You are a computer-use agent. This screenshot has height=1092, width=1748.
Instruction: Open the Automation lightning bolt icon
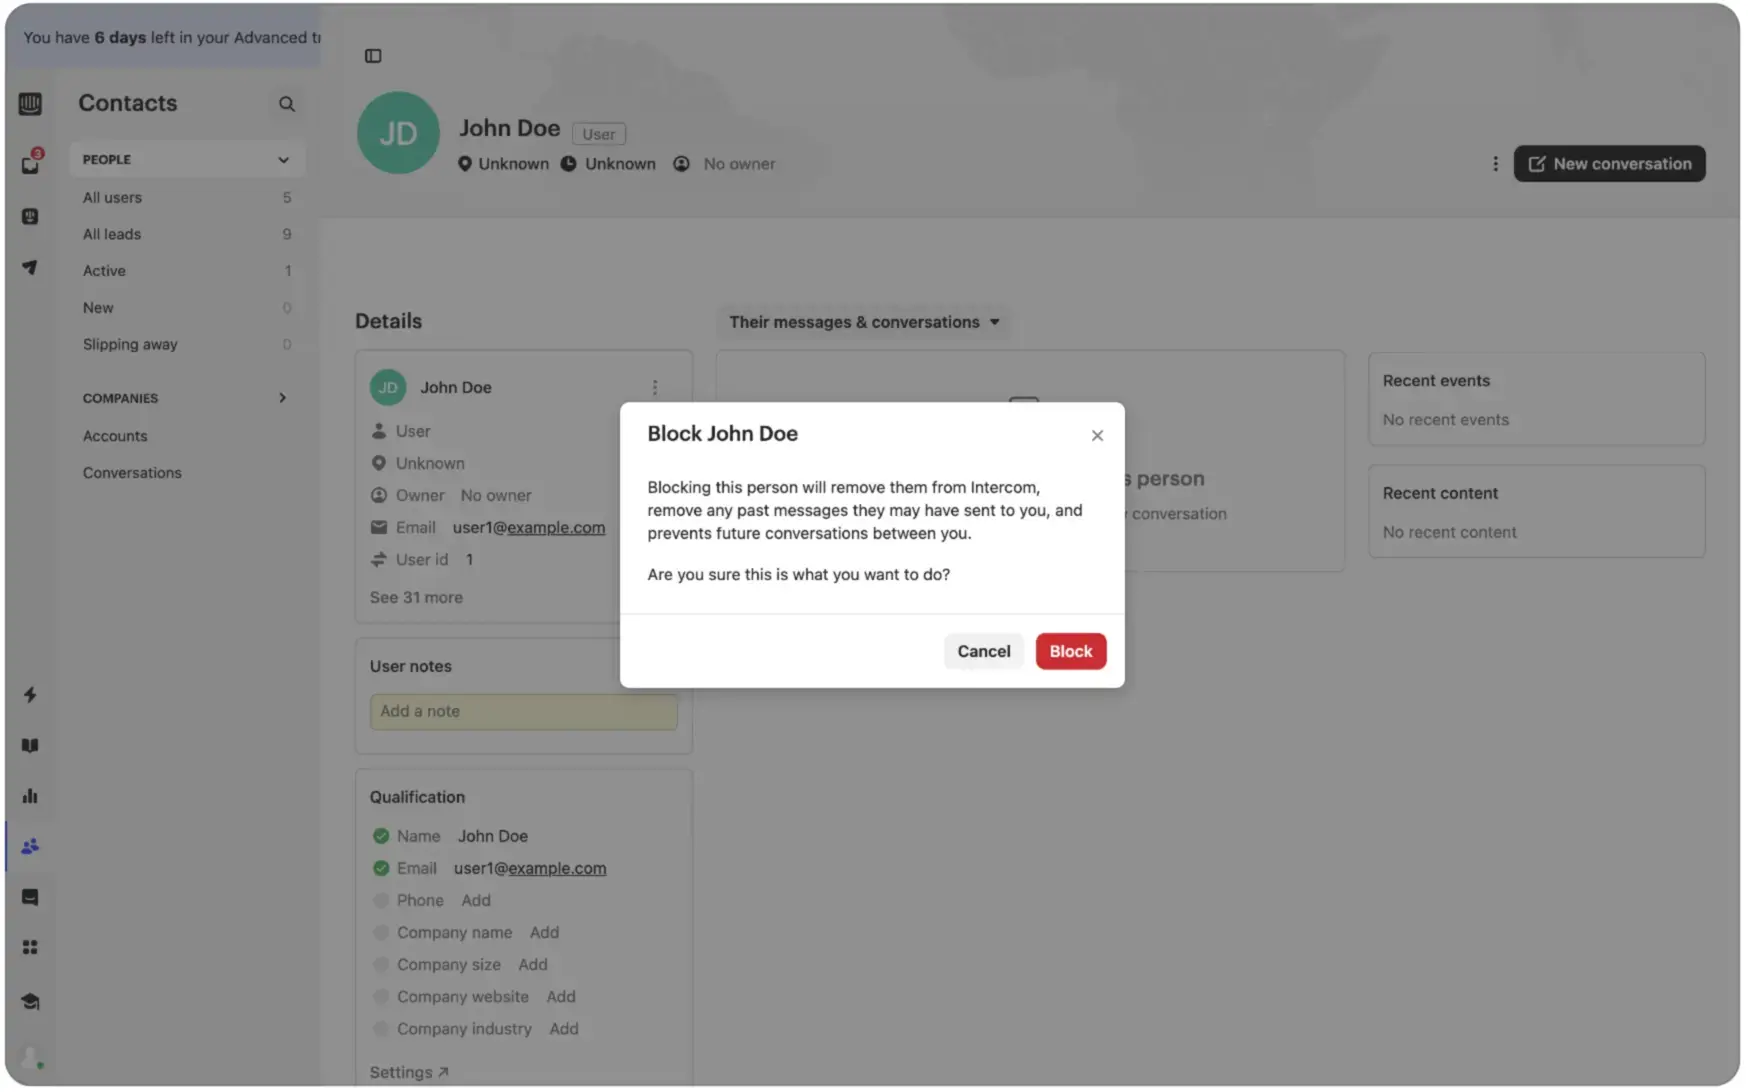point(30,695)
